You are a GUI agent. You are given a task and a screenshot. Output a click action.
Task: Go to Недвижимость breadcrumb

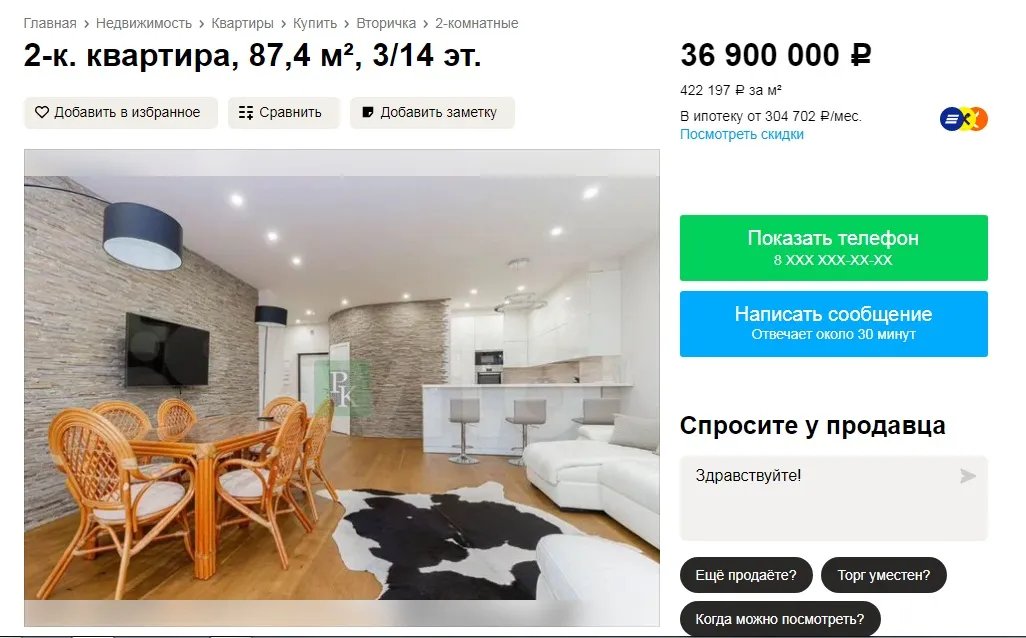pyautogui.click(x=144, y=24)
